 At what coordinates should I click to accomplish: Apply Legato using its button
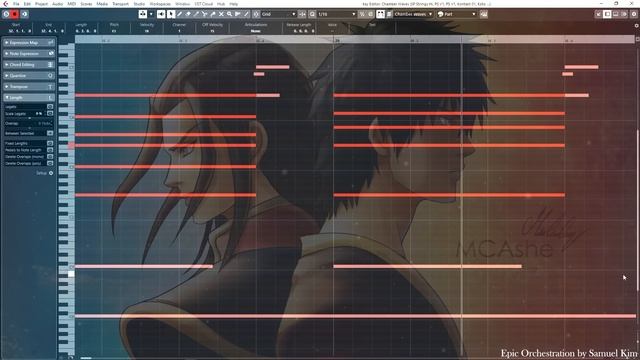click(50, 107)
